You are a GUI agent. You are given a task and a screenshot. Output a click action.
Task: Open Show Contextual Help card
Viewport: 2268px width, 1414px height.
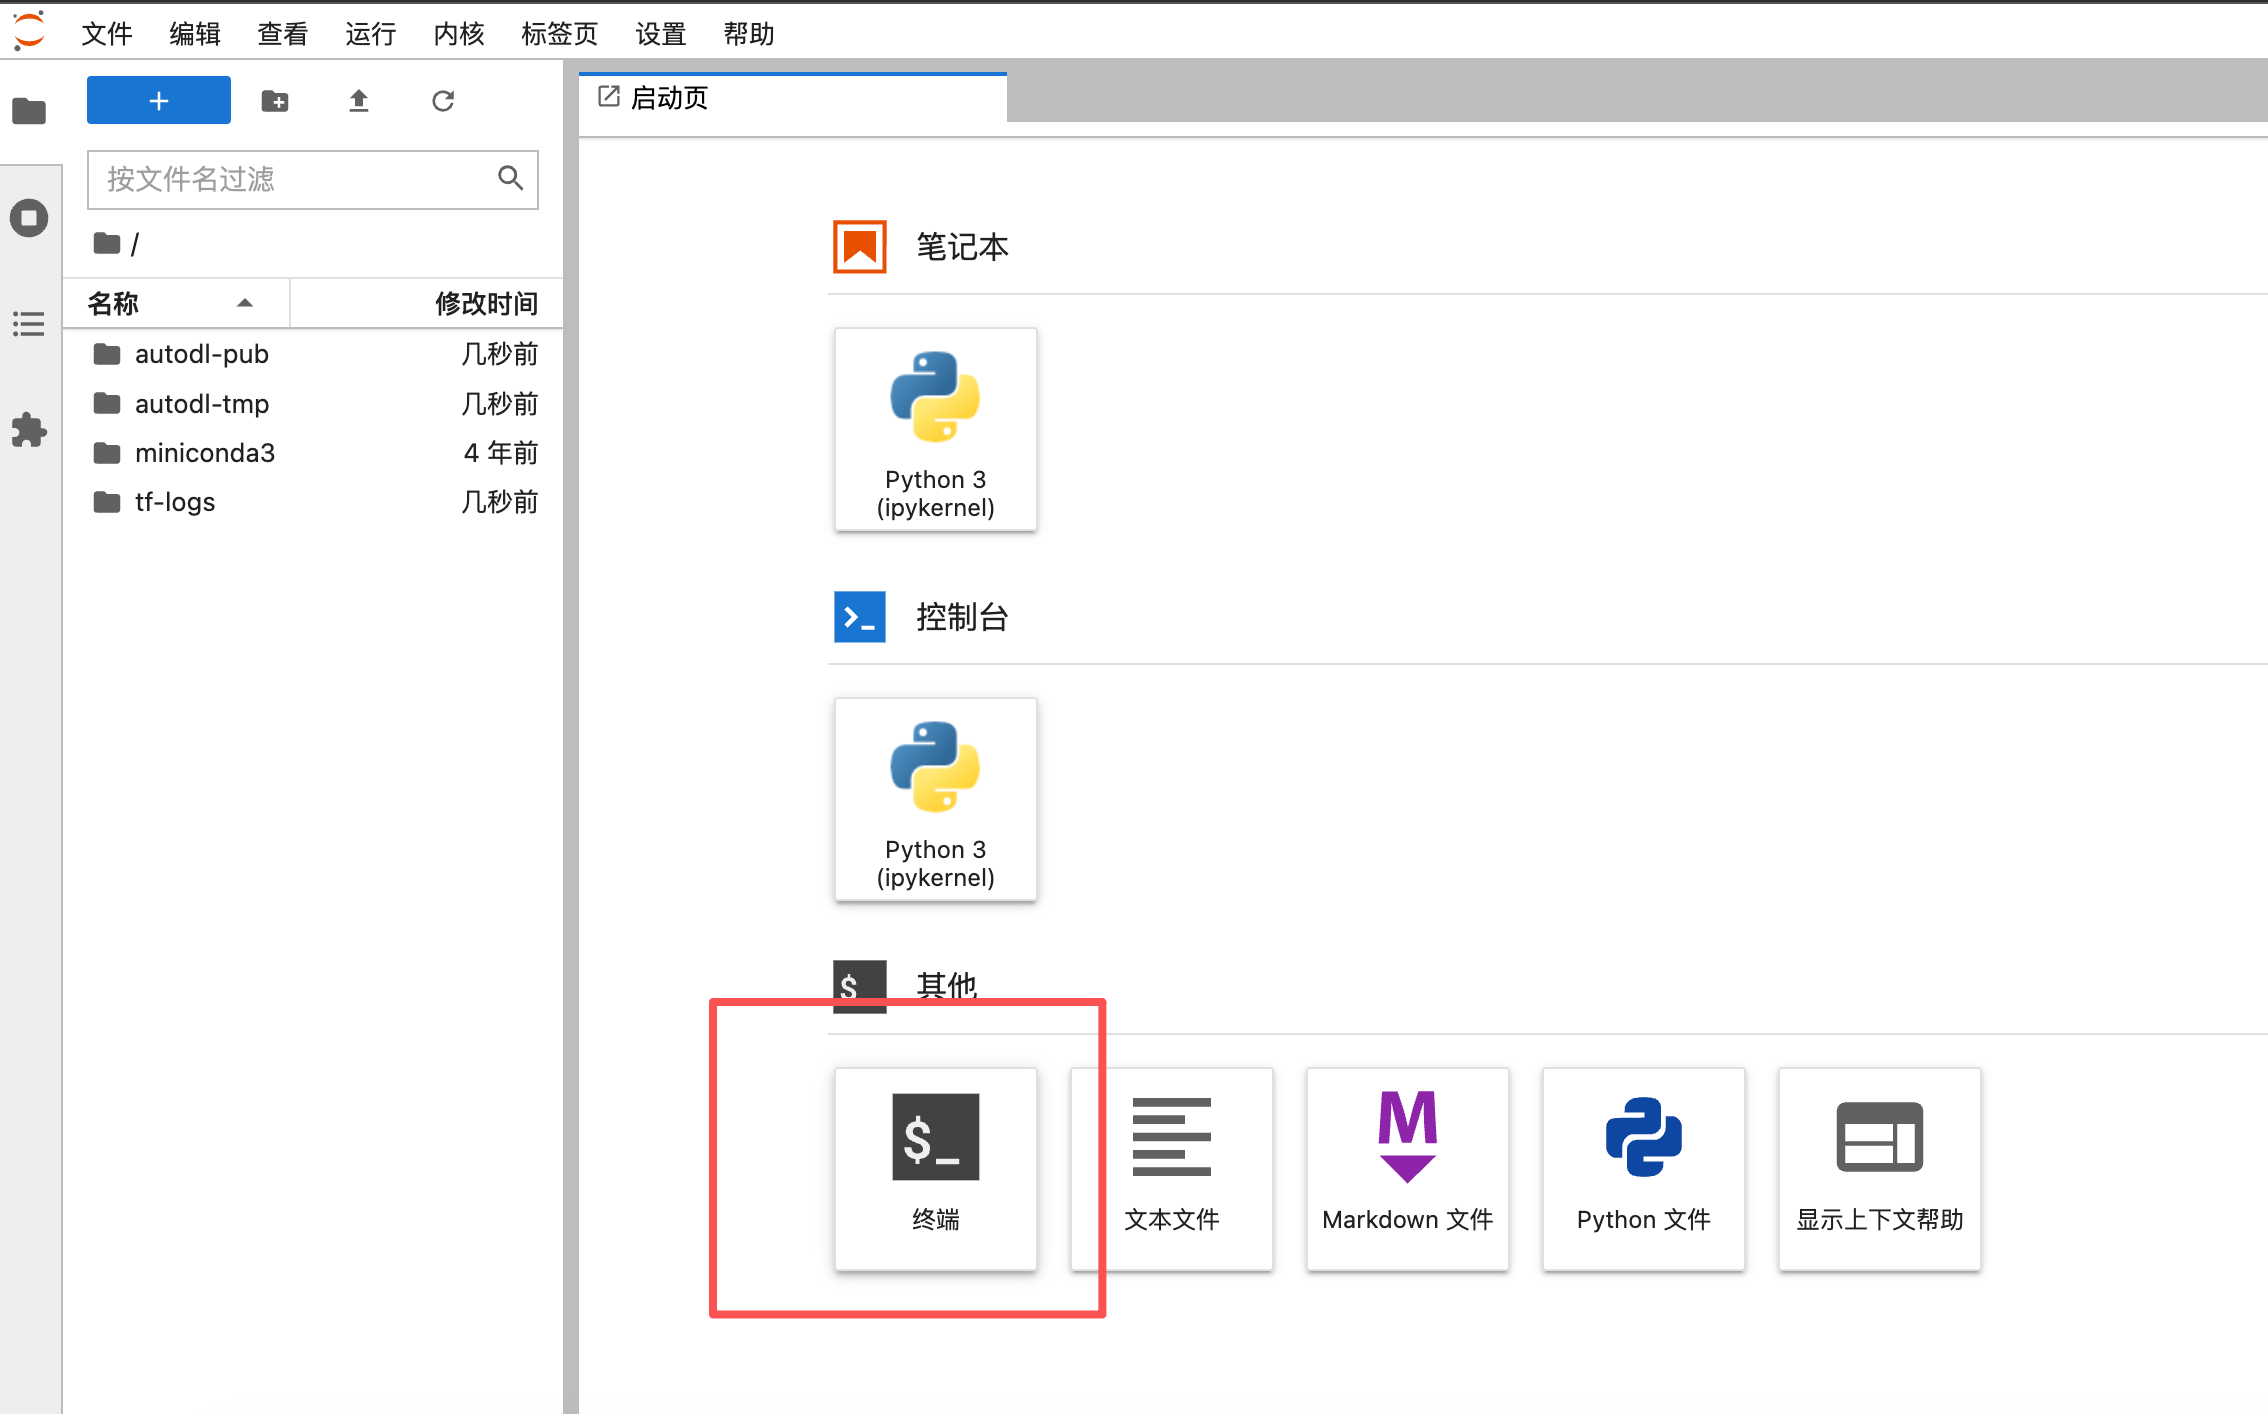point(1879,1168)
